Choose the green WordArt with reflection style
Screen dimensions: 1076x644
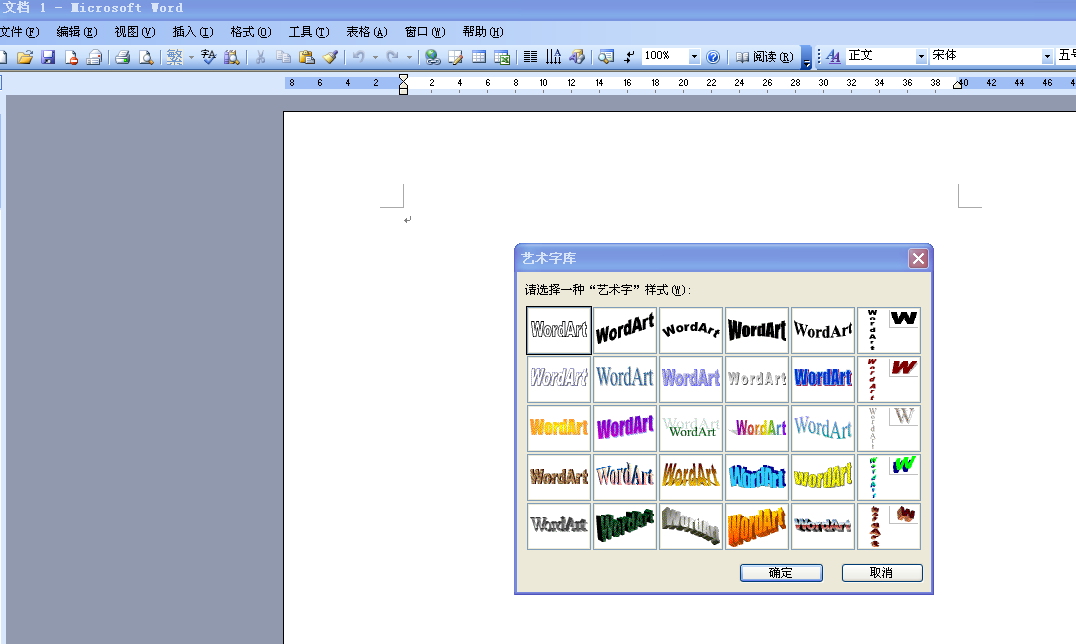[x=691, y=428]
